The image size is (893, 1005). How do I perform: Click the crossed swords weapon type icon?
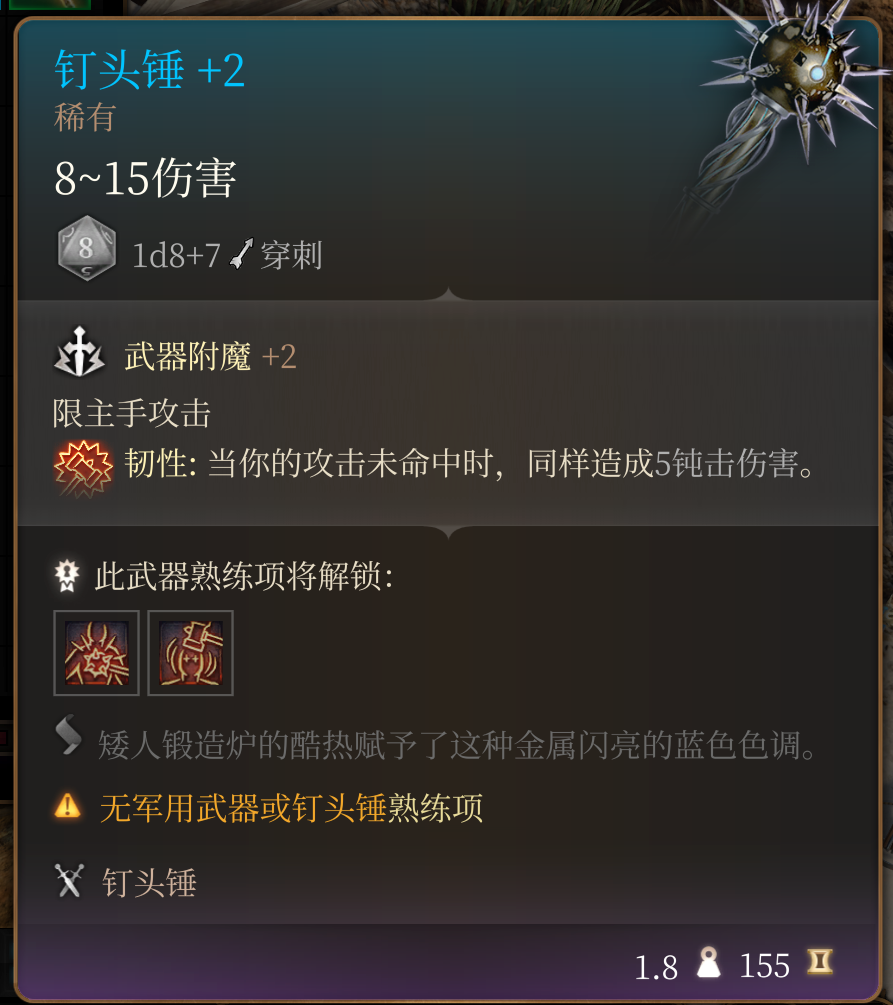coord(69,881)
